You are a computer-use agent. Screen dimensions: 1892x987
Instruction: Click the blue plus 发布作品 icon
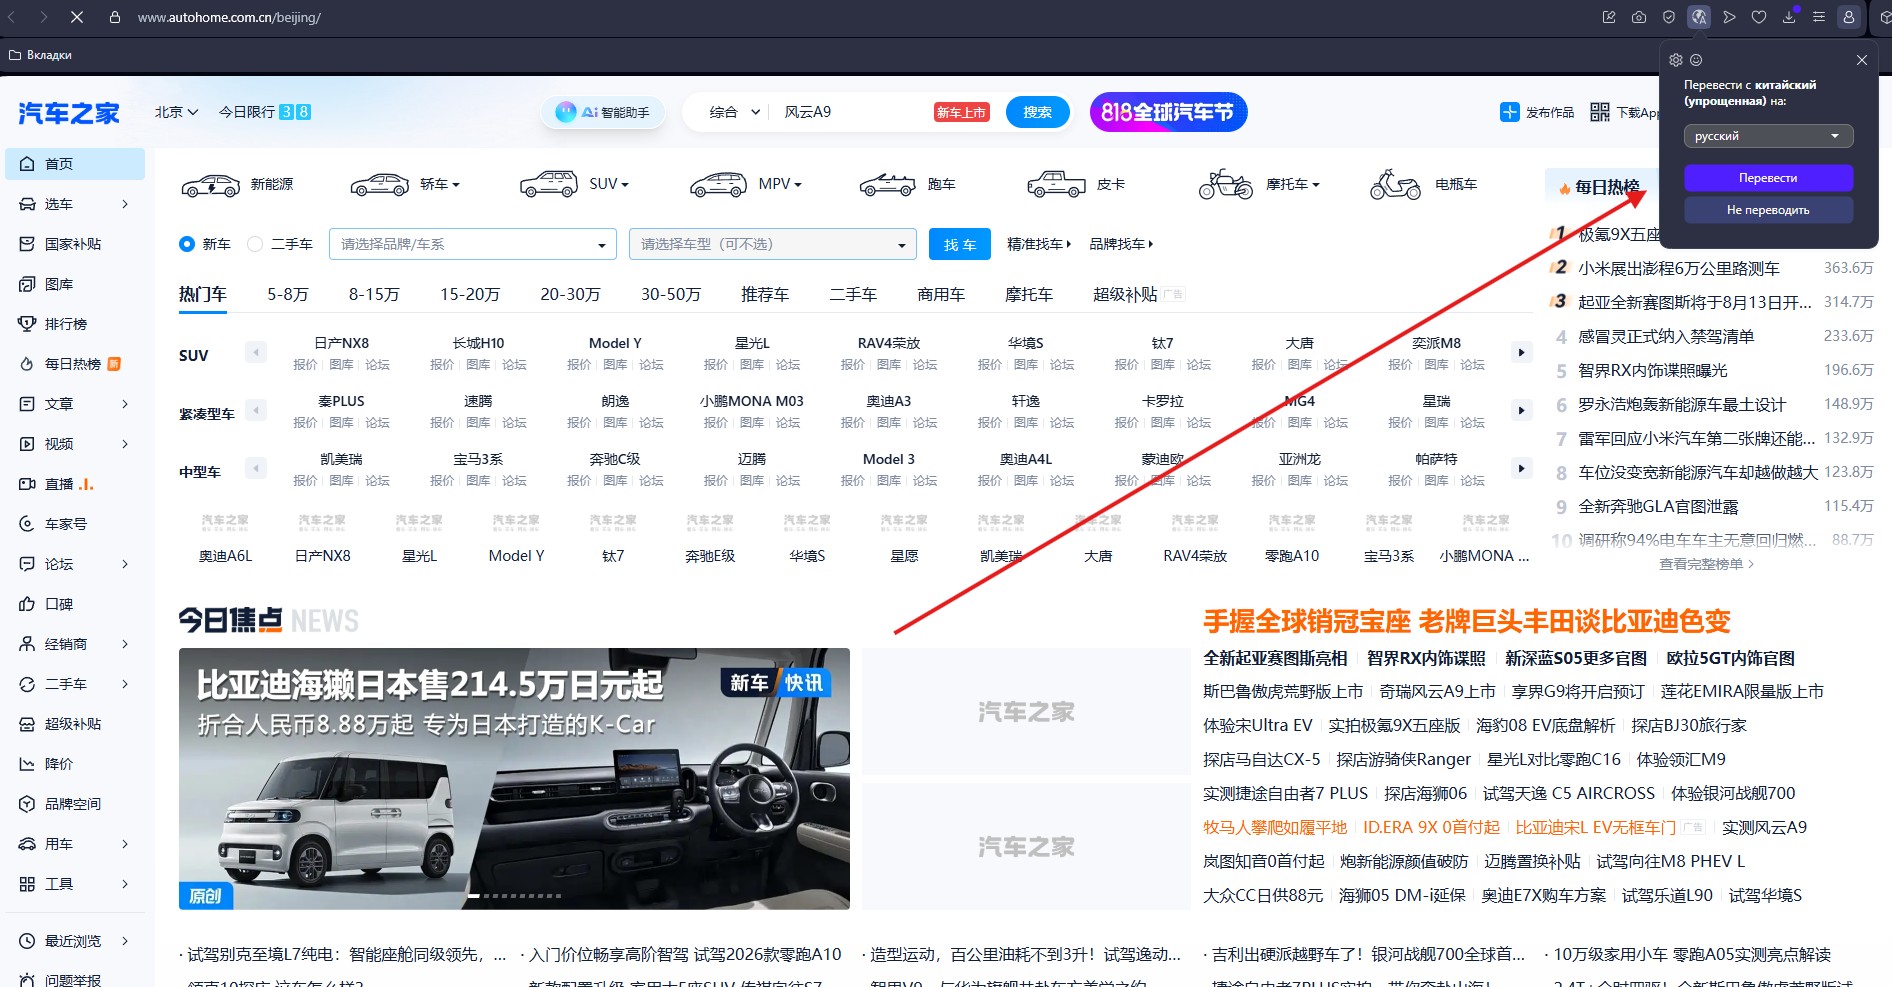(x=1510, y=112)
